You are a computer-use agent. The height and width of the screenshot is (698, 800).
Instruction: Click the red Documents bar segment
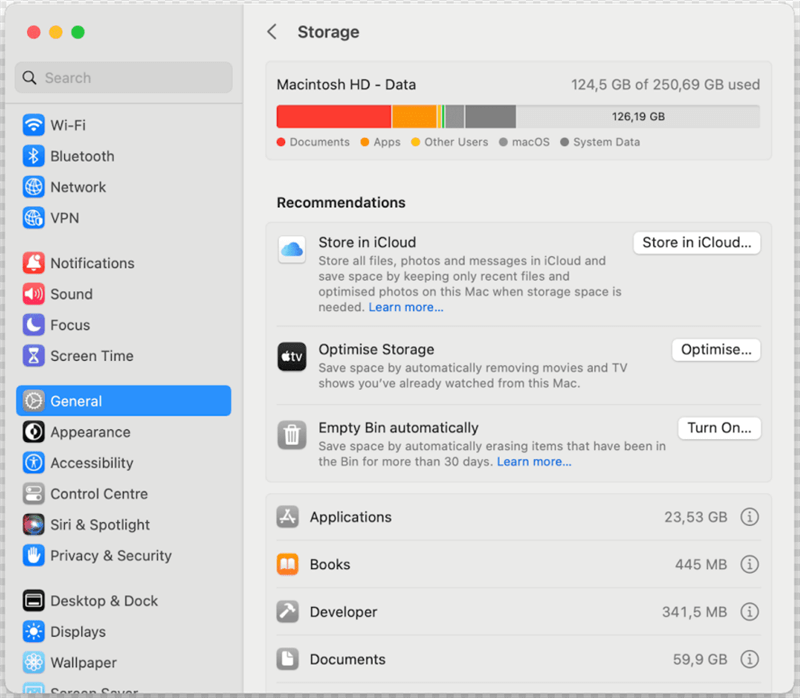click(x=334, y=116)
